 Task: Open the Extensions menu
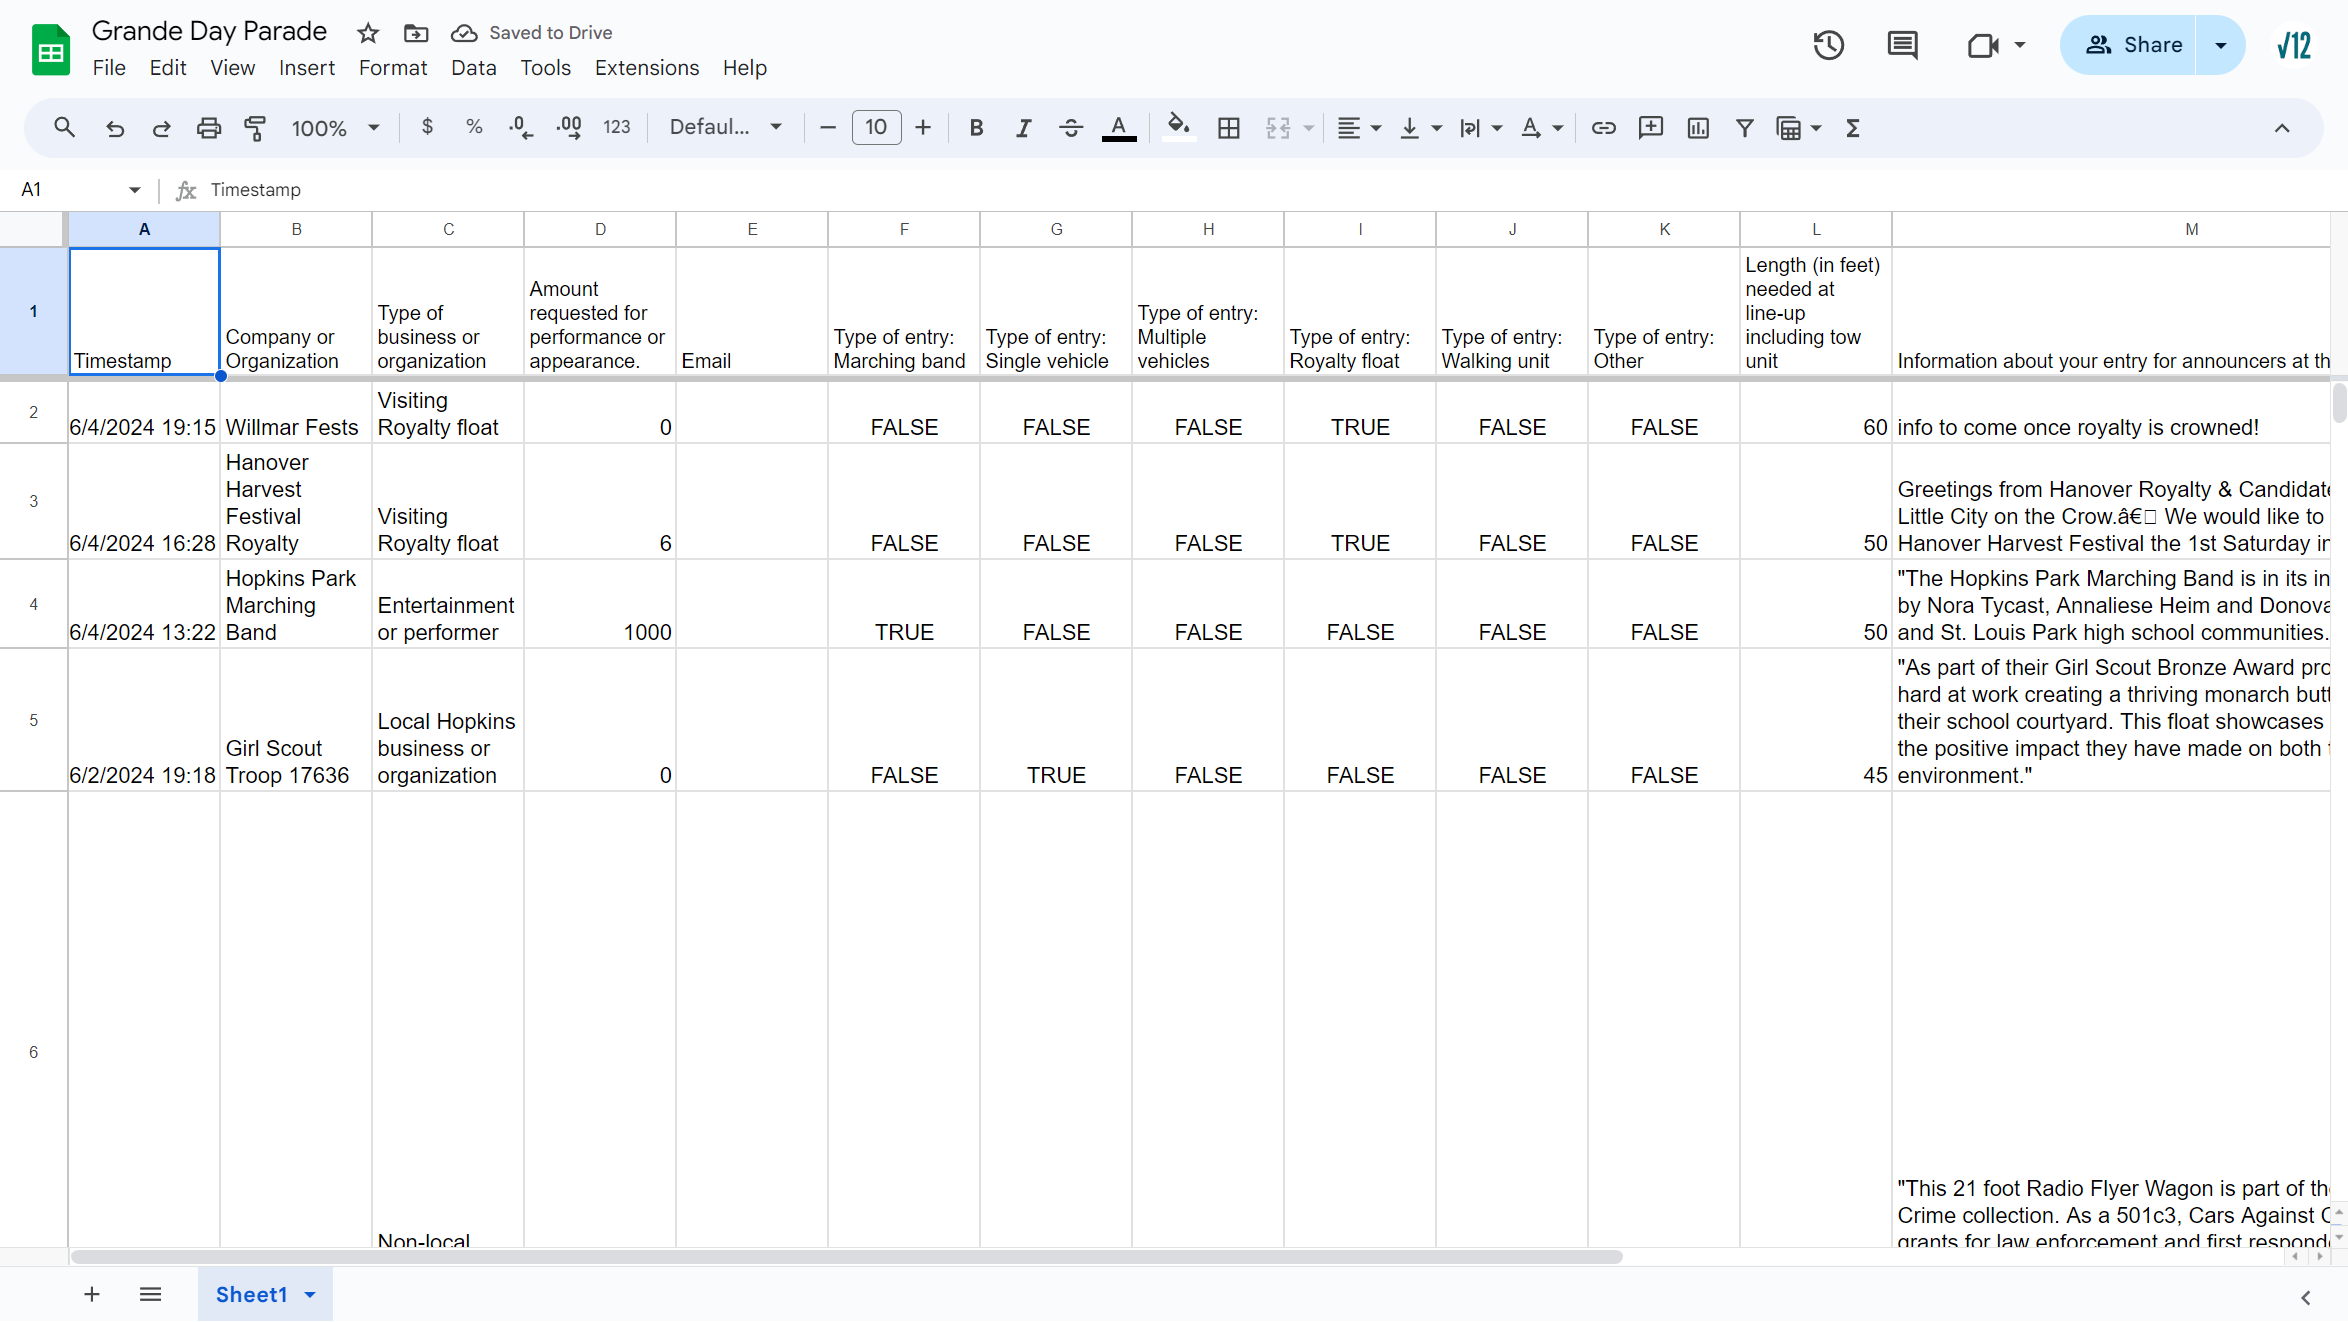(646, 68)
